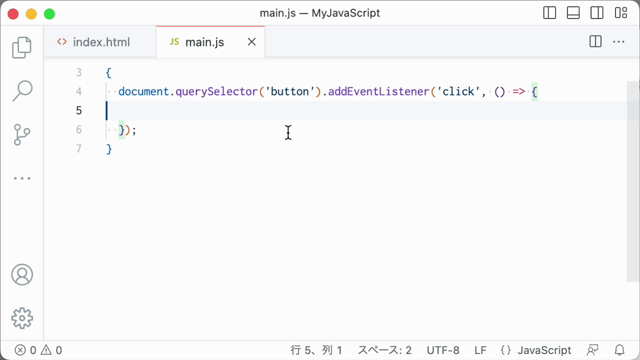Click the closing brace on line 7
This screenshot has width=640, height=360.
(109, 149)
